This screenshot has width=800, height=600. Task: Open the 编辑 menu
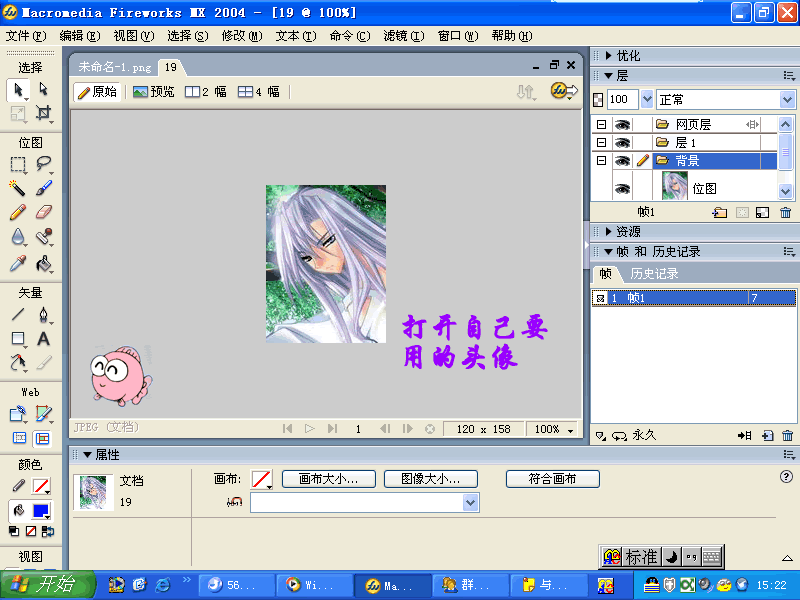(x=80, y=36)
